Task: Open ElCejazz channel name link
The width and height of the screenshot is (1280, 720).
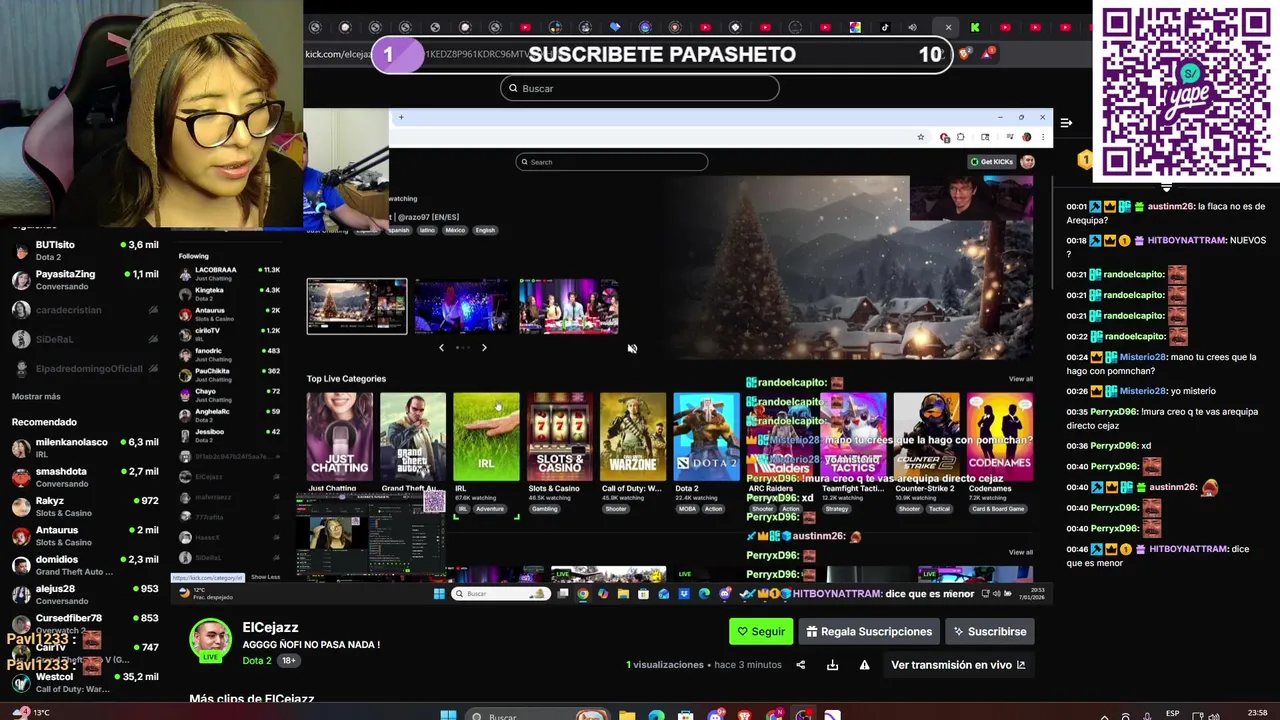Action: pyautogui.click(x=270, y=627)
